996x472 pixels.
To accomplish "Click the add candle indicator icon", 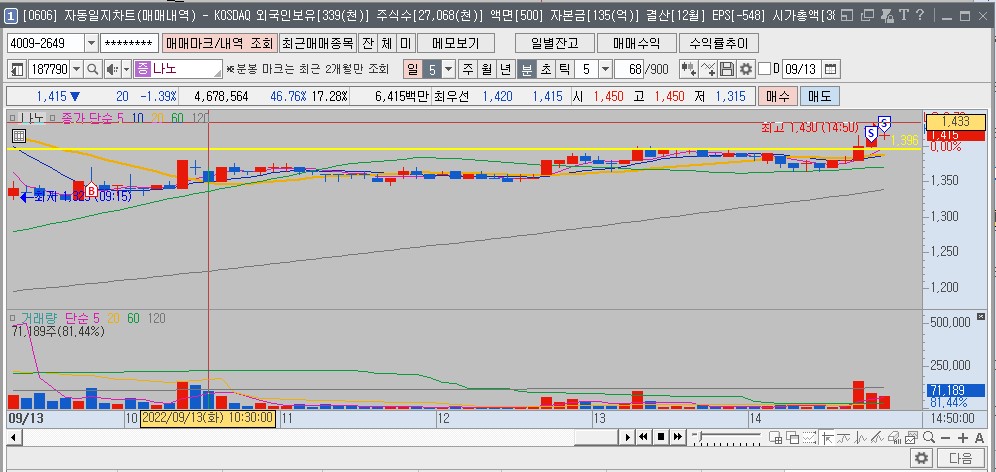I will click(x=688, y=69).
